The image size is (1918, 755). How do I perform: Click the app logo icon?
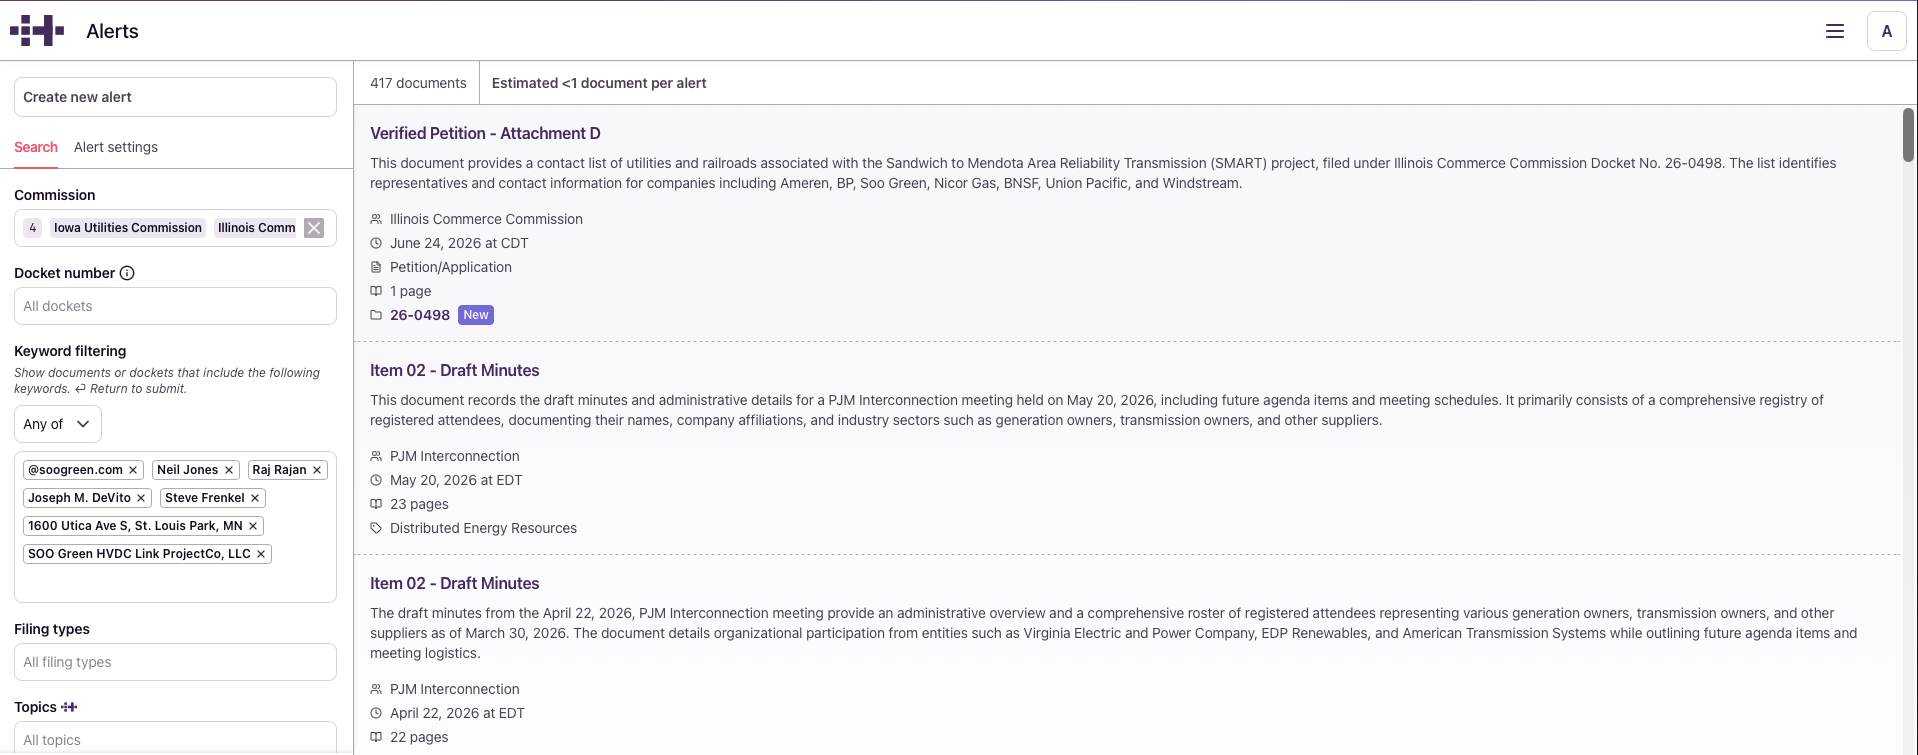[37, 31]
